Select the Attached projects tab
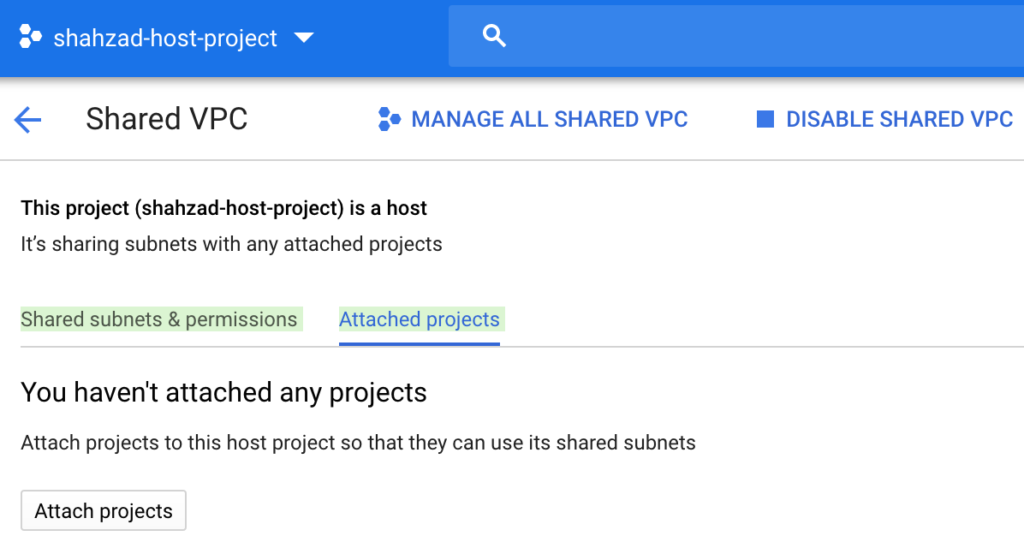1024x548 pixels. pos(419,319)
